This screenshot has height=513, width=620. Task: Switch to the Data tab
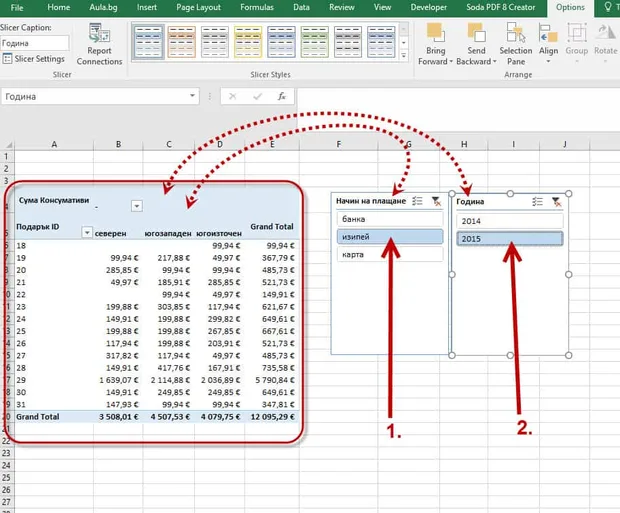(301, 8)
